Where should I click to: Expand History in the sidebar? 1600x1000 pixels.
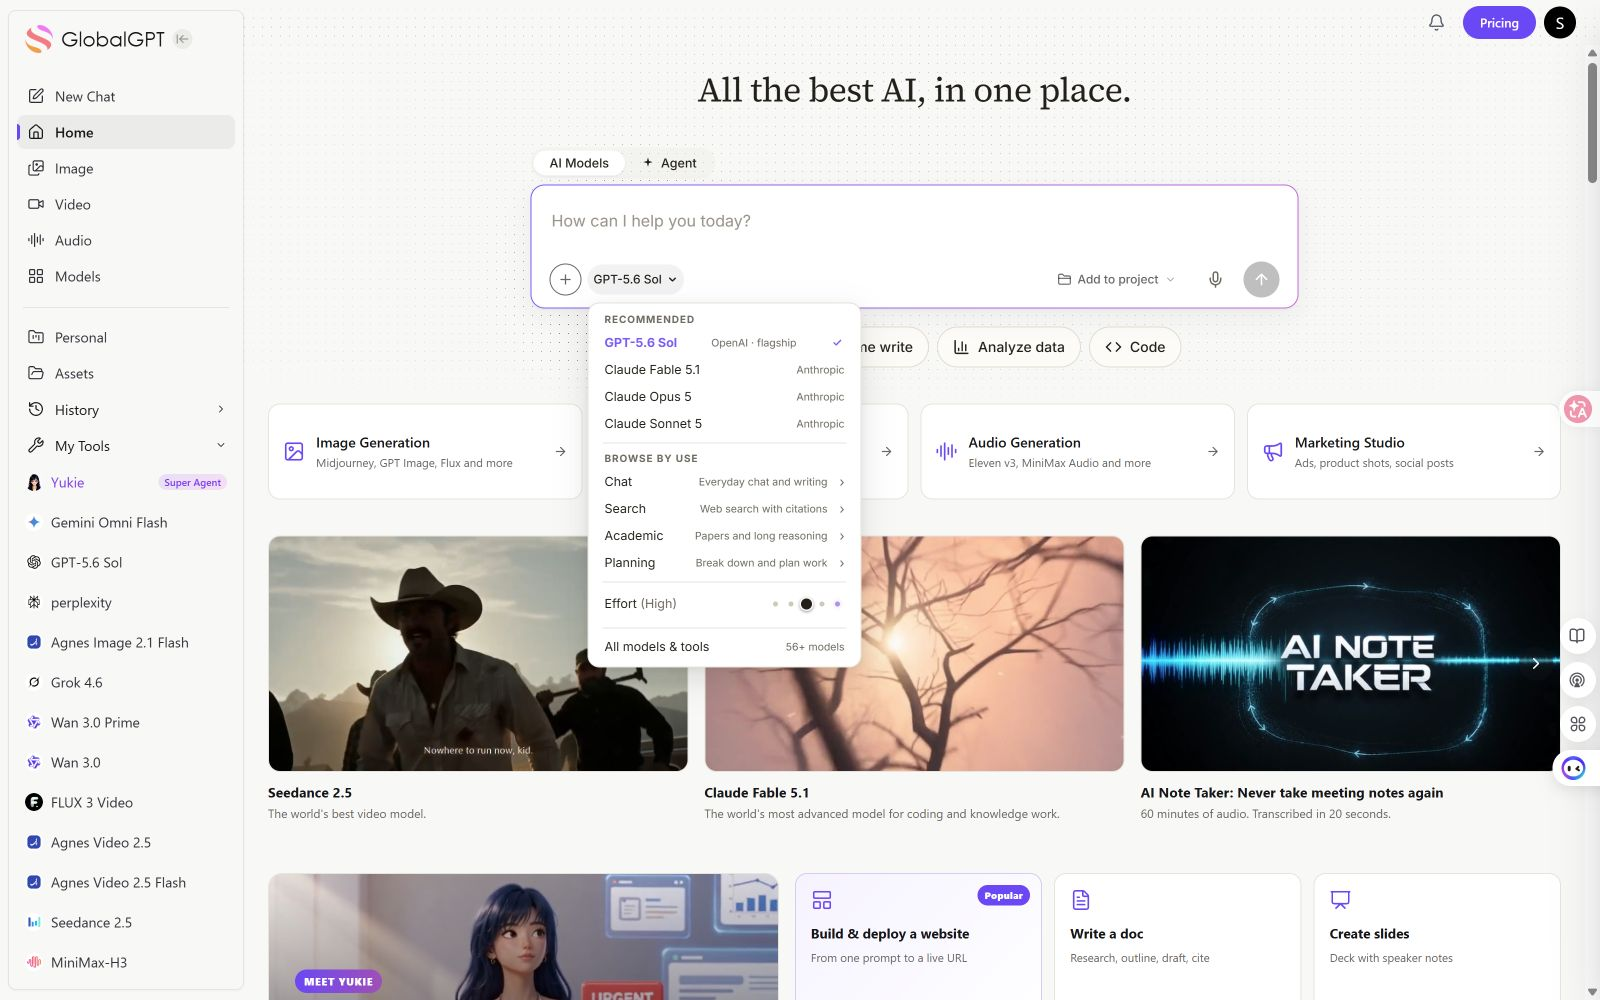tap(126, 409)
